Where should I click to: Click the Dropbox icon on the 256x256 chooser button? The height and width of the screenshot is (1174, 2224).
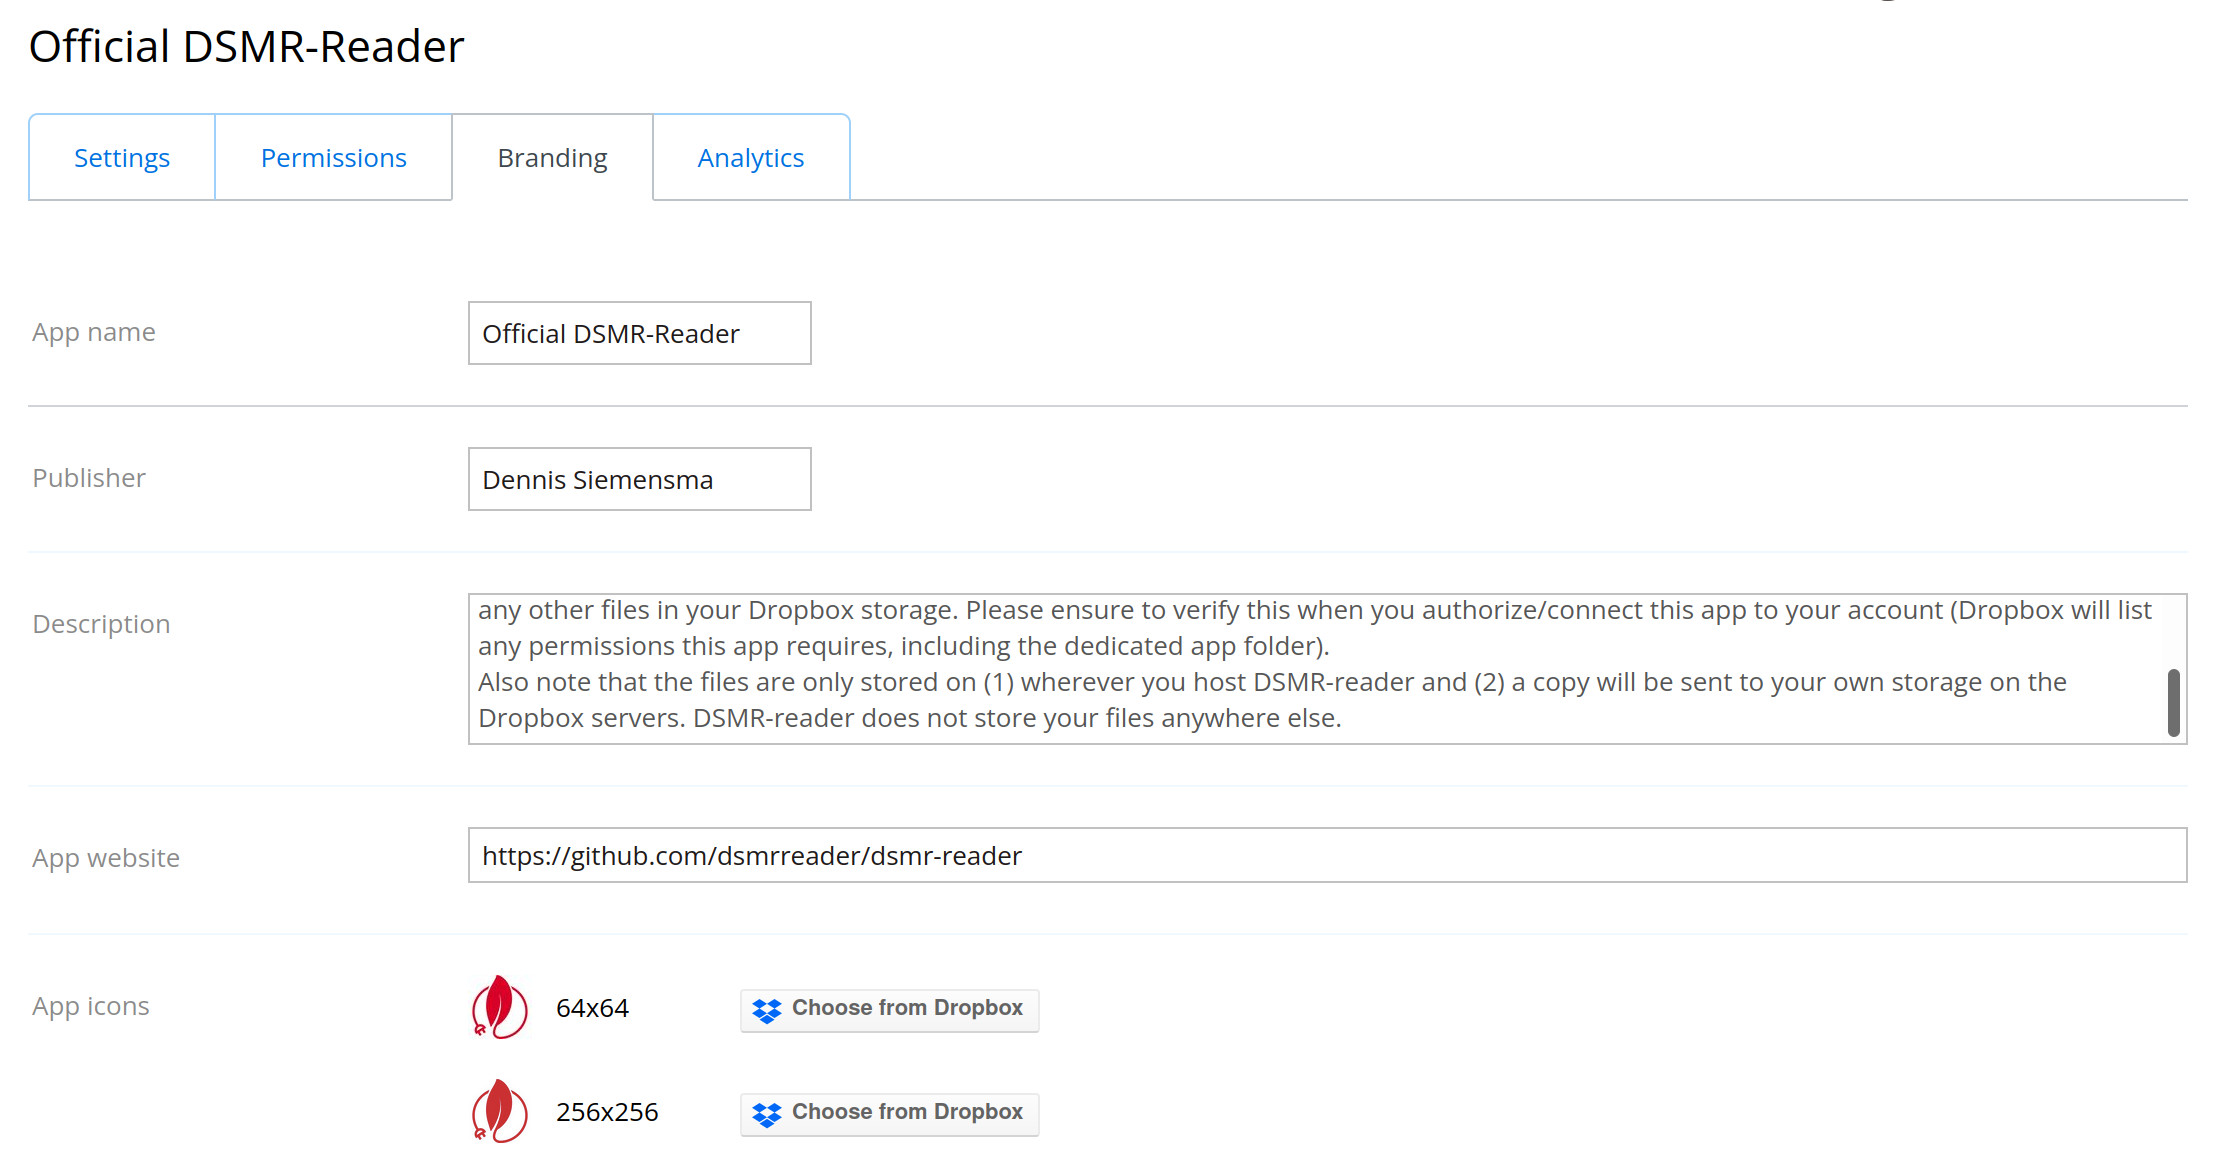click(766, 1113)
